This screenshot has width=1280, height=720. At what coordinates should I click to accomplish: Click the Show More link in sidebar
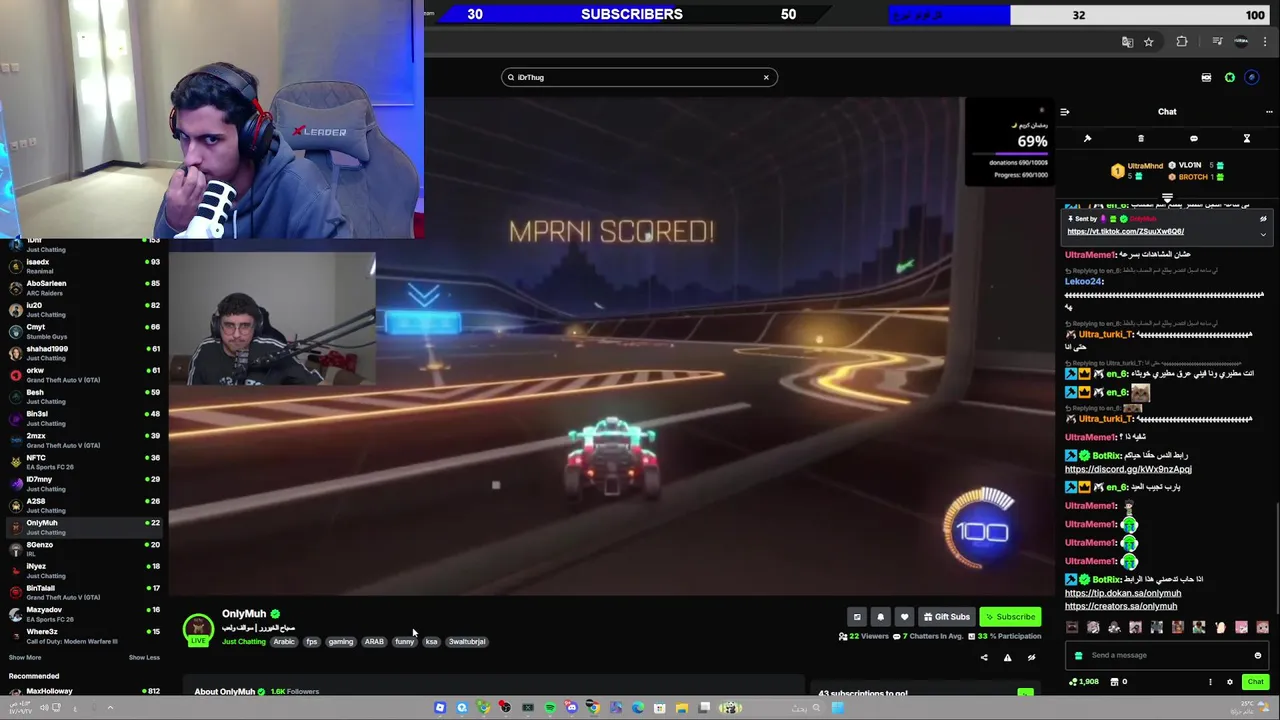tap(25, 657)
